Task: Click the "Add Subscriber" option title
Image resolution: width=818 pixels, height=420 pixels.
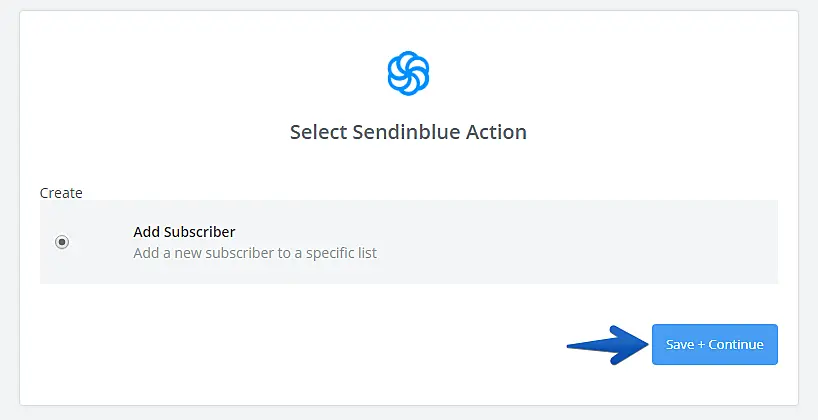Action: click(184, 232)
